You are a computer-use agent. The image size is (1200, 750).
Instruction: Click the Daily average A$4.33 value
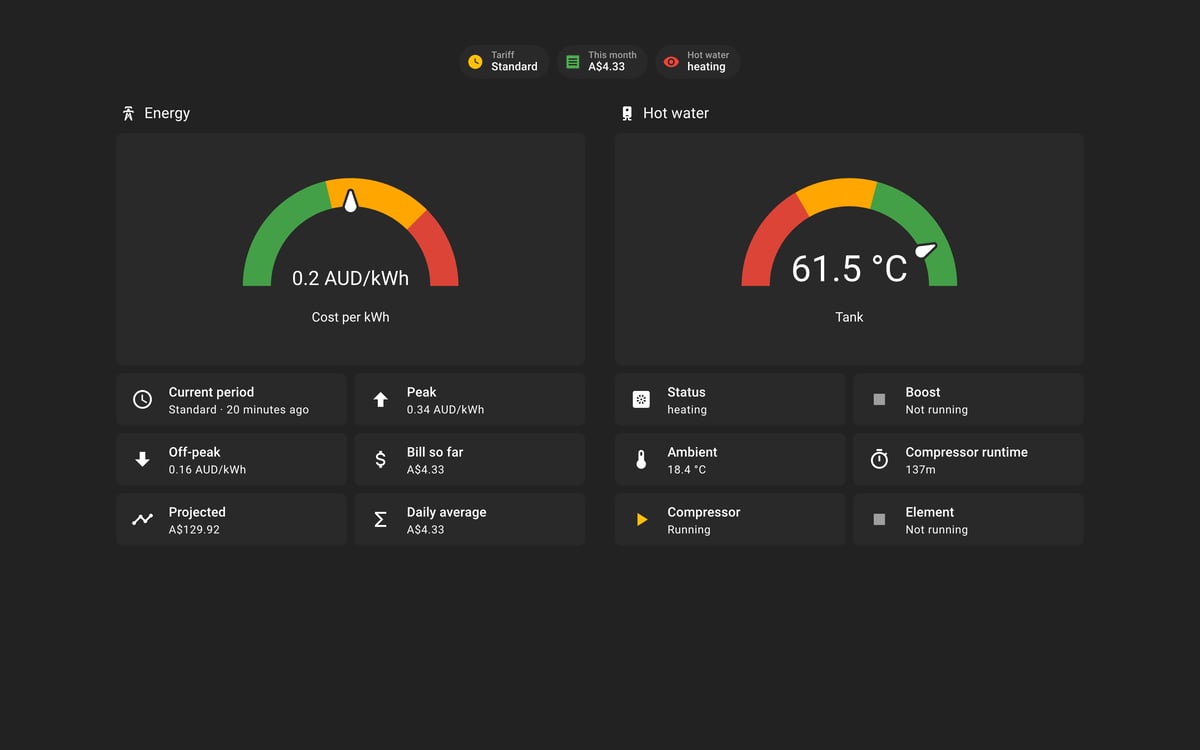tap(425, 530)
